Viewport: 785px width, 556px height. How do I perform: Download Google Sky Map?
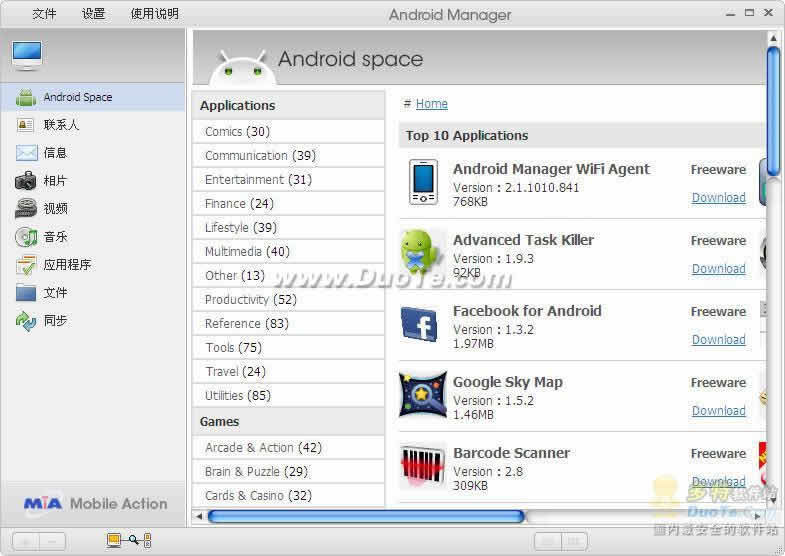tap(718, 411)
